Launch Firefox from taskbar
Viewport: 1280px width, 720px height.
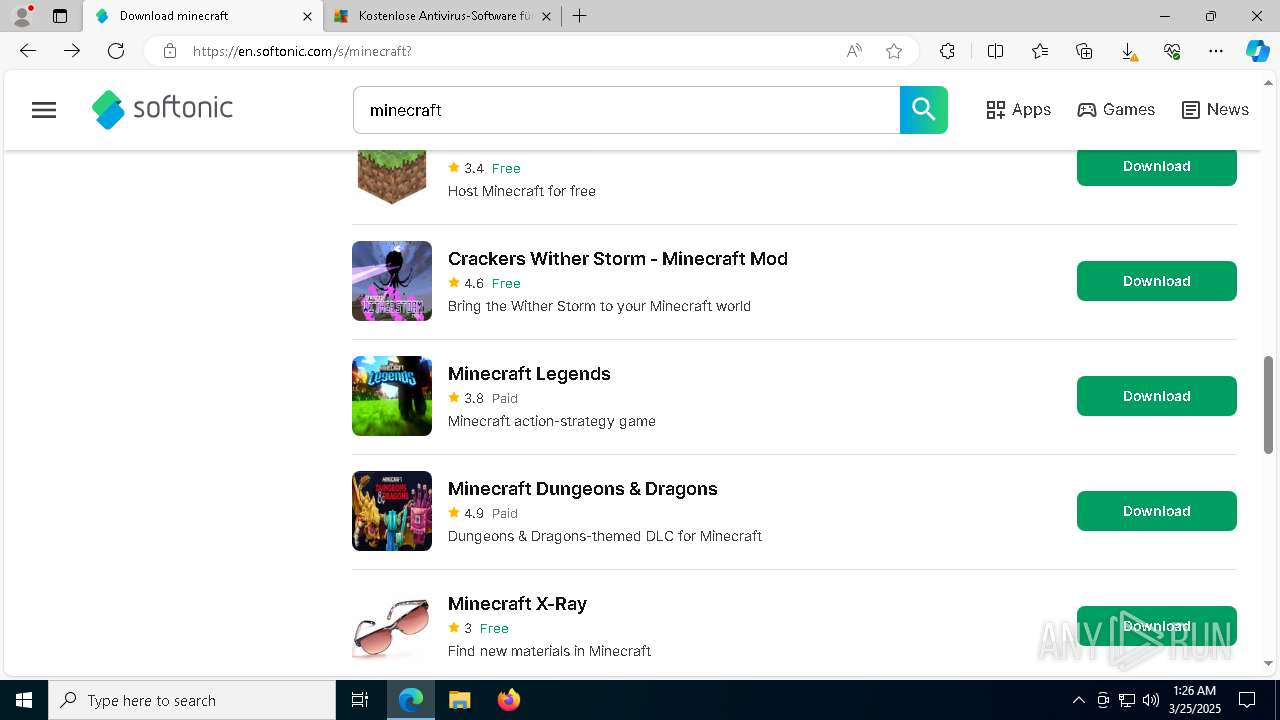[509, 700]
